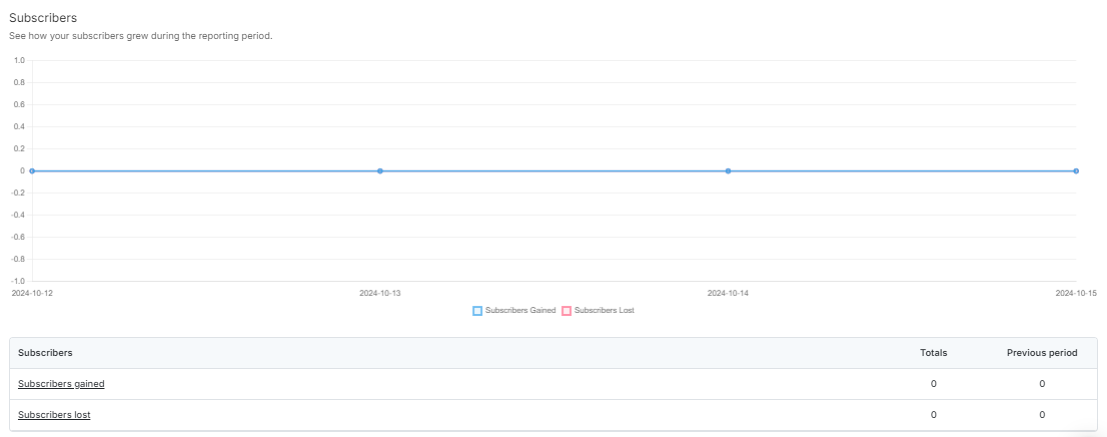The image size is (1107, 437).
Task: Open the Subscribers lost link
Action: [54, 415]
